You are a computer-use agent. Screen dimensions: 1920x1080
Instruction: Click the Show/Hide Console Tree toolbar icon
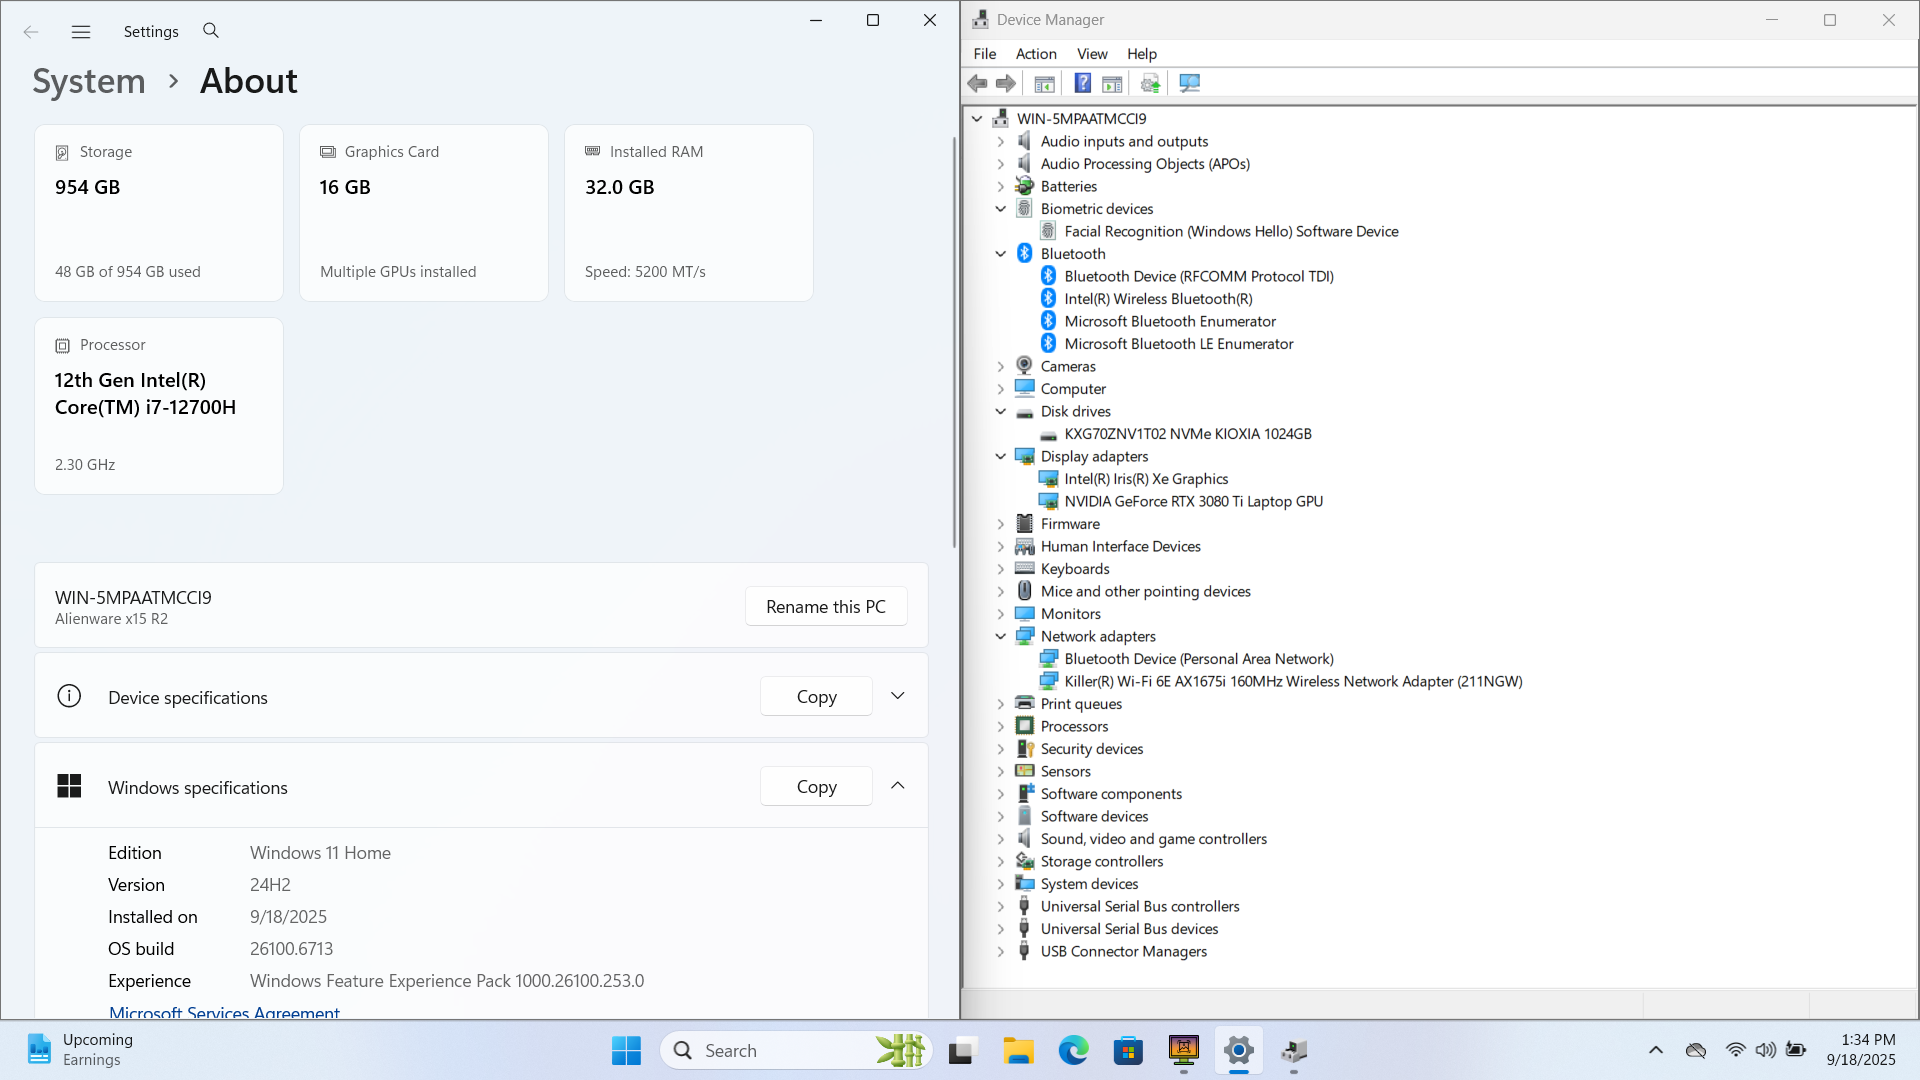pyautogui.click(x=1044, y=84)
